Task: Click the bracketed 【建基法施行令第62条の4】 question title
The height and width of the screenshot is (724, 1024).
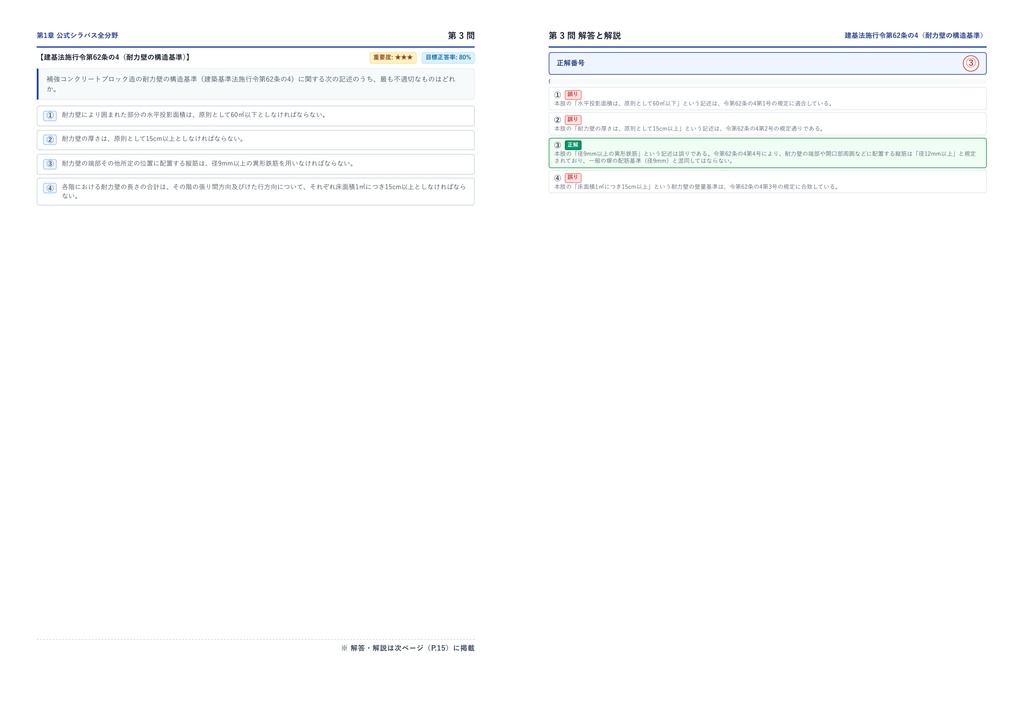Action: [114, 57]
